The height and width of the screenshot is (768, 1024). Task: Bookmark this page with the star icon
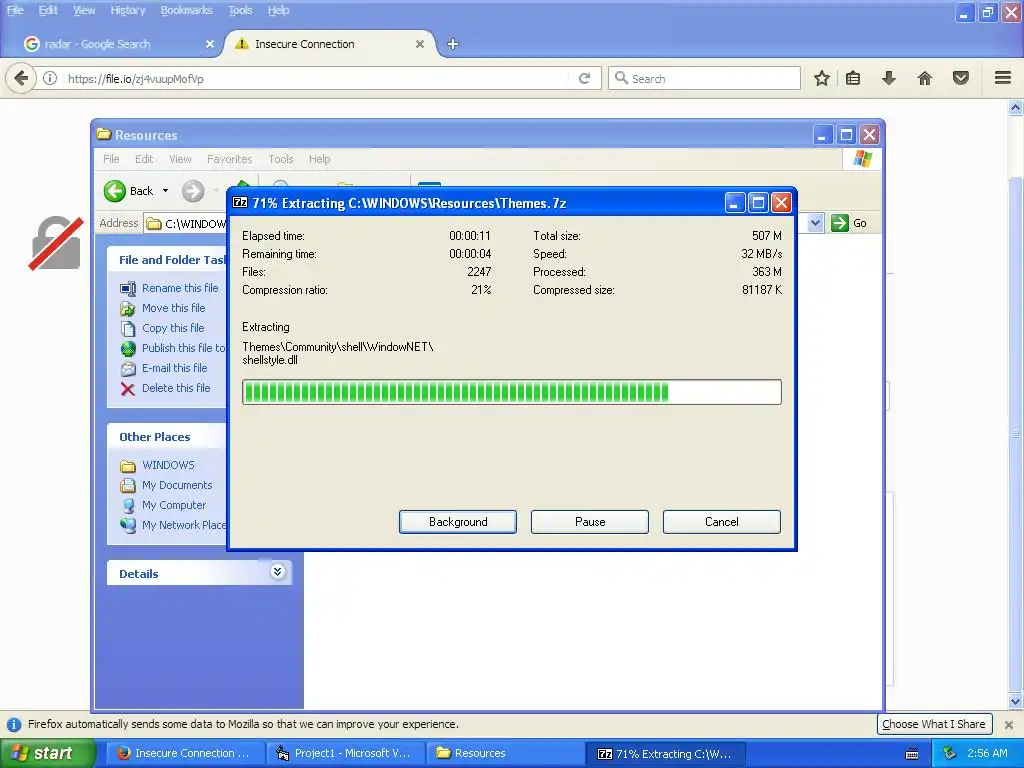coord(822,78)
